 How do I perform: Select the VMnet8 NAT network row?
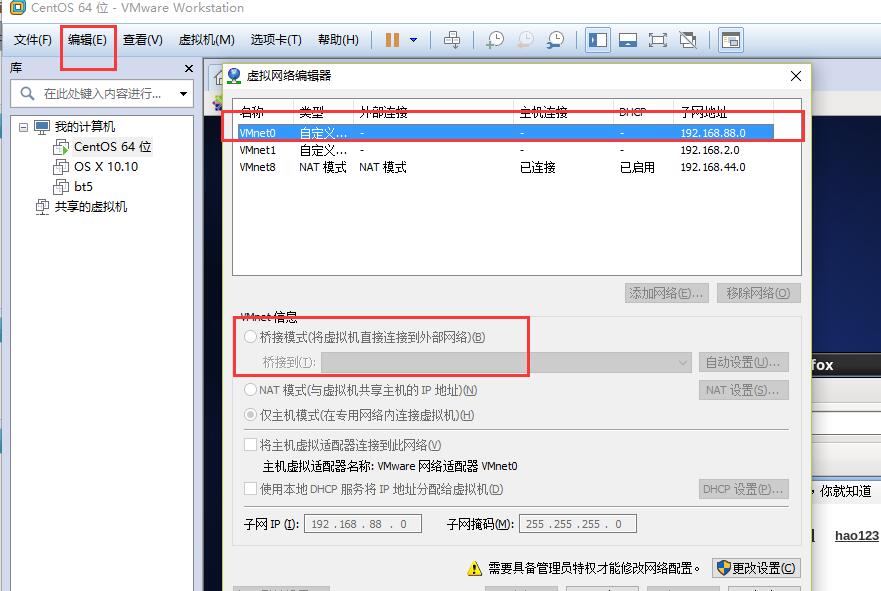[x=506, y=167]
